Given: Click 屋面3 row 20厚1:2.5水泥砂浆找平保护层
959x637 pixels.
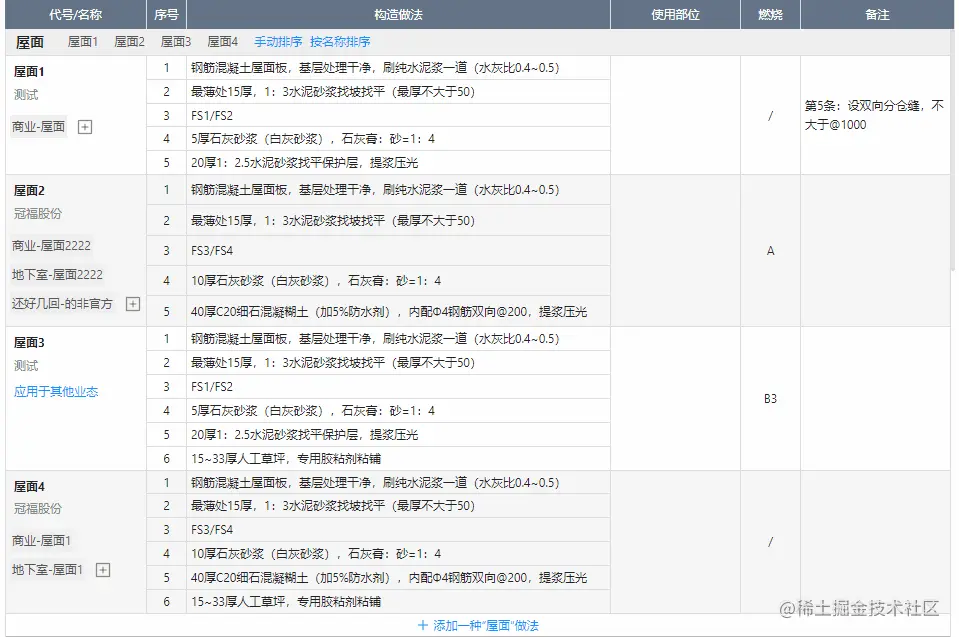Looking at the screenshot, I should click(398, 435).
